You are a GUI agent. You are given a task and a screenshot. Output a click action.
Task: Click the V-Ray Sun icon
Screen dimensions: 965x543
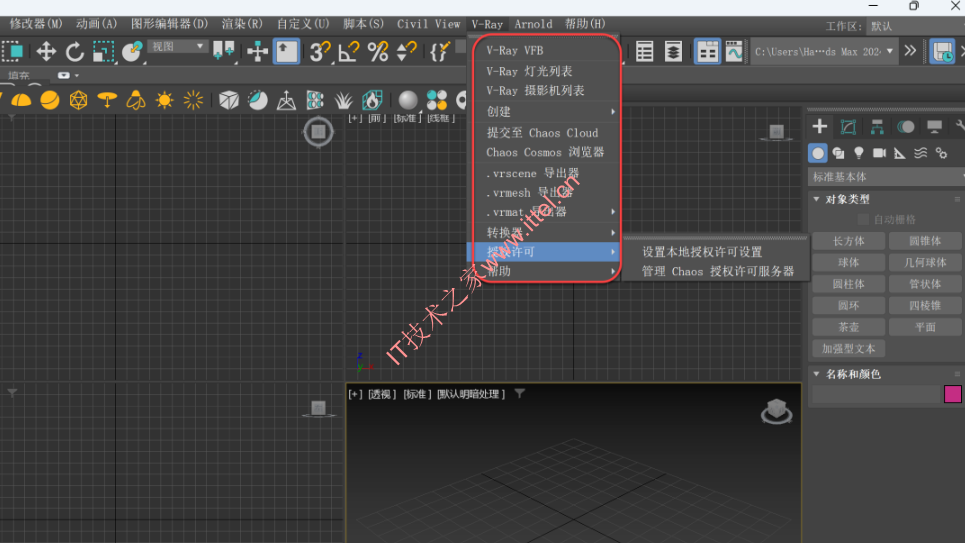[x=164, y=100]
